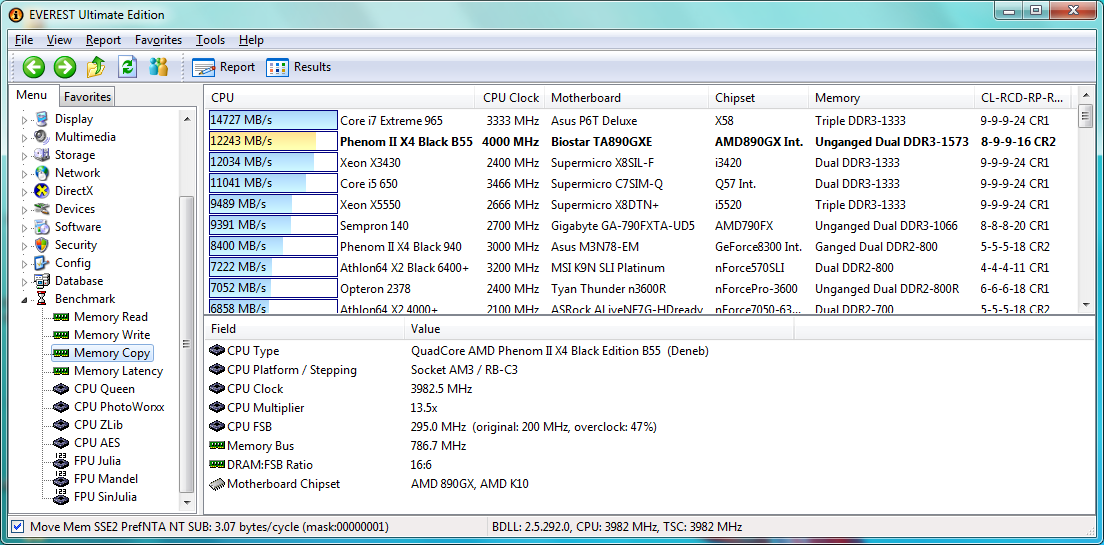Viewport: 1104px width, 545px height.
Task: Open the Report menu
Action: click(x=104, y=40)
